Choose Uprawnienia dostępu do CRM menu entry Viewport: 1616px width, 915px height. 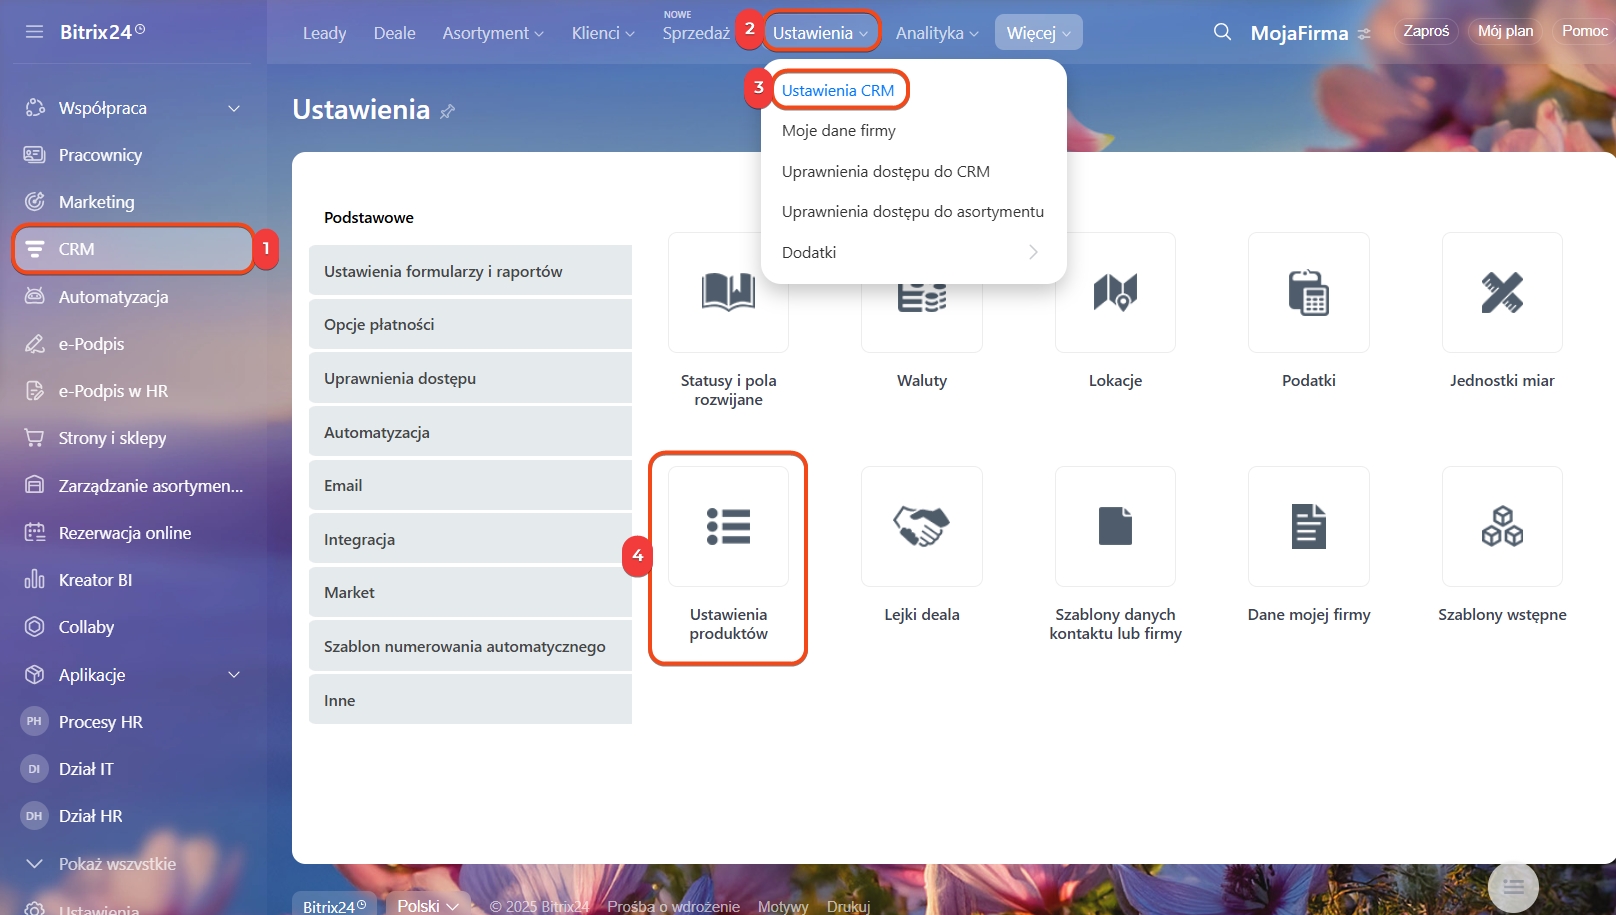pyautogui.click(x=885, y=171)
